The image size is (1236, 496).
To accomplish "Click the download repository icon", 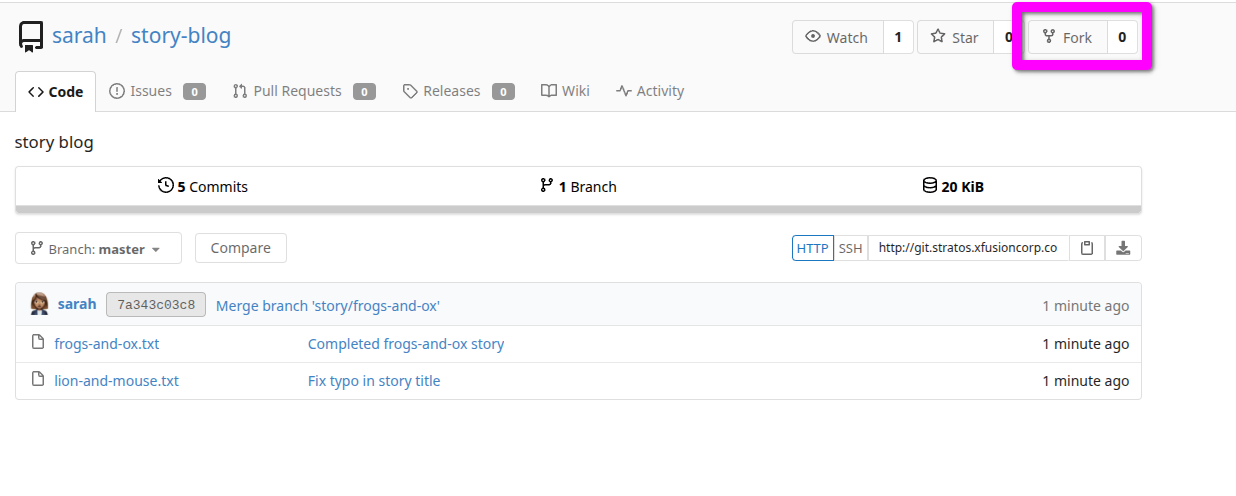I will coord(1123,248).
